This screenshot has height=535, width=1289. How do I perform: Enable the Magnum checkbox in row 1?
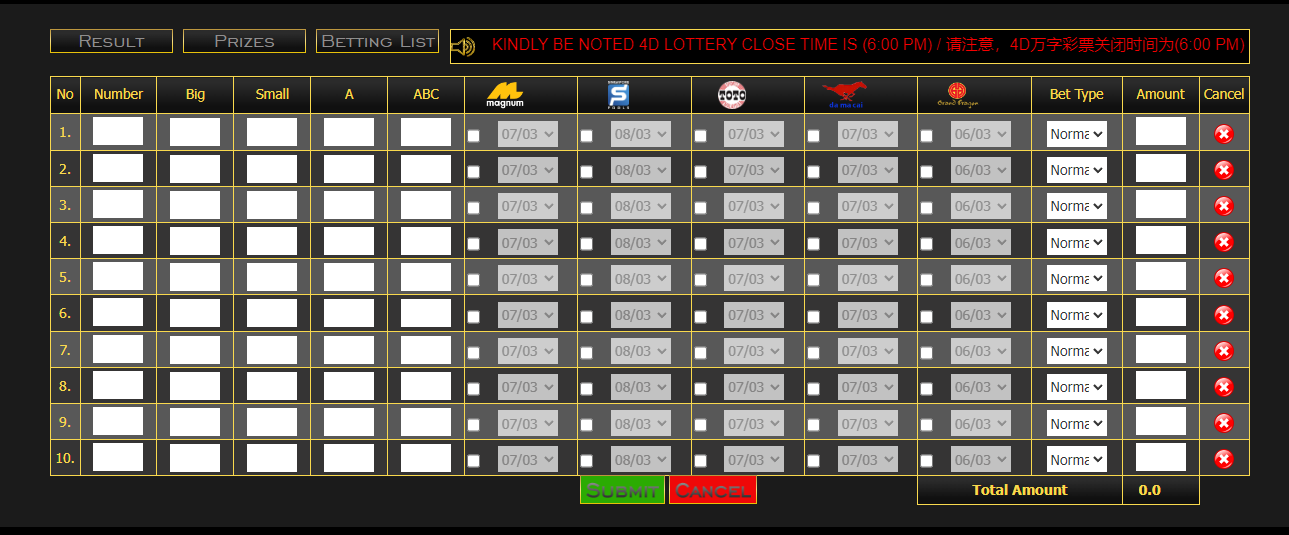pos(474,136)
